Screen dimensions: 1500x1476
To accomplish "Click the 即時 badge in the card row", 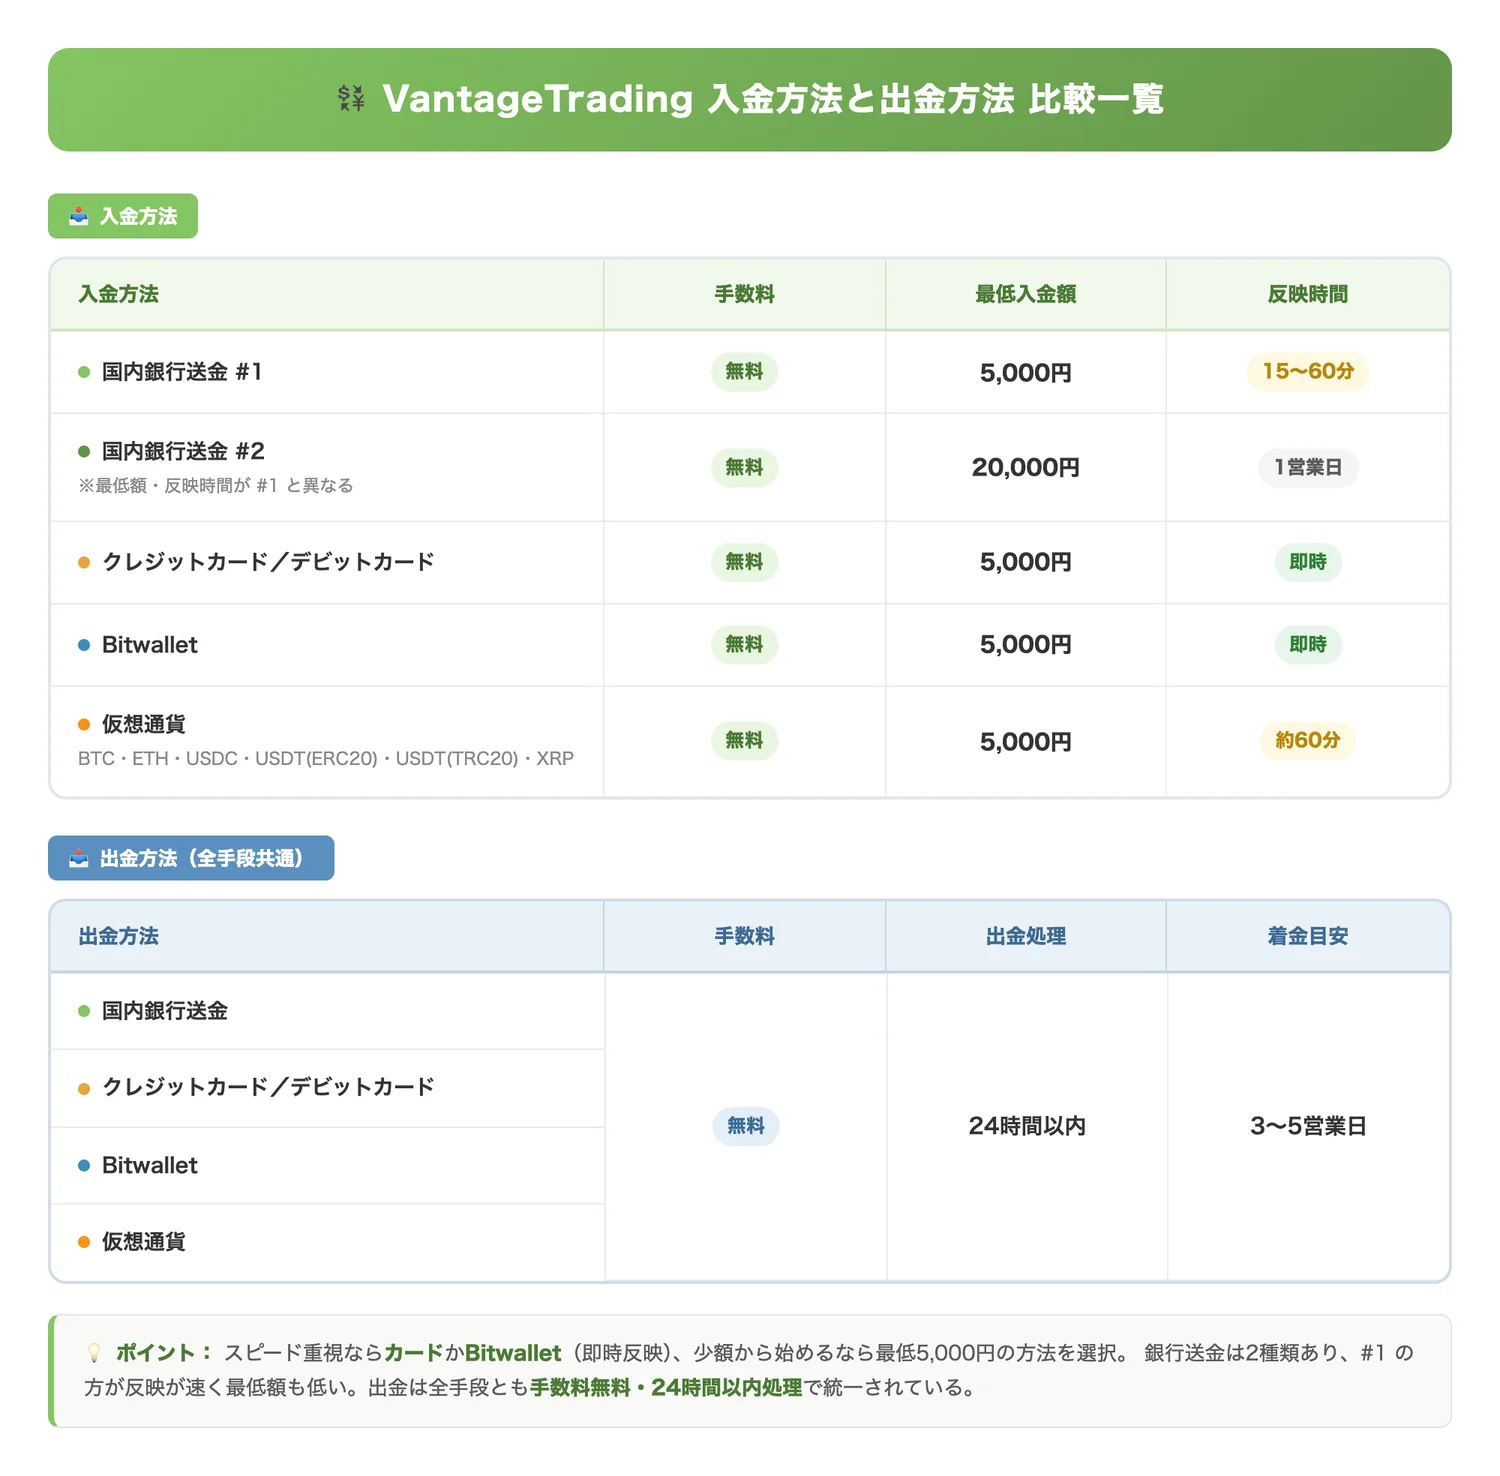I will tap(1308, 562).
